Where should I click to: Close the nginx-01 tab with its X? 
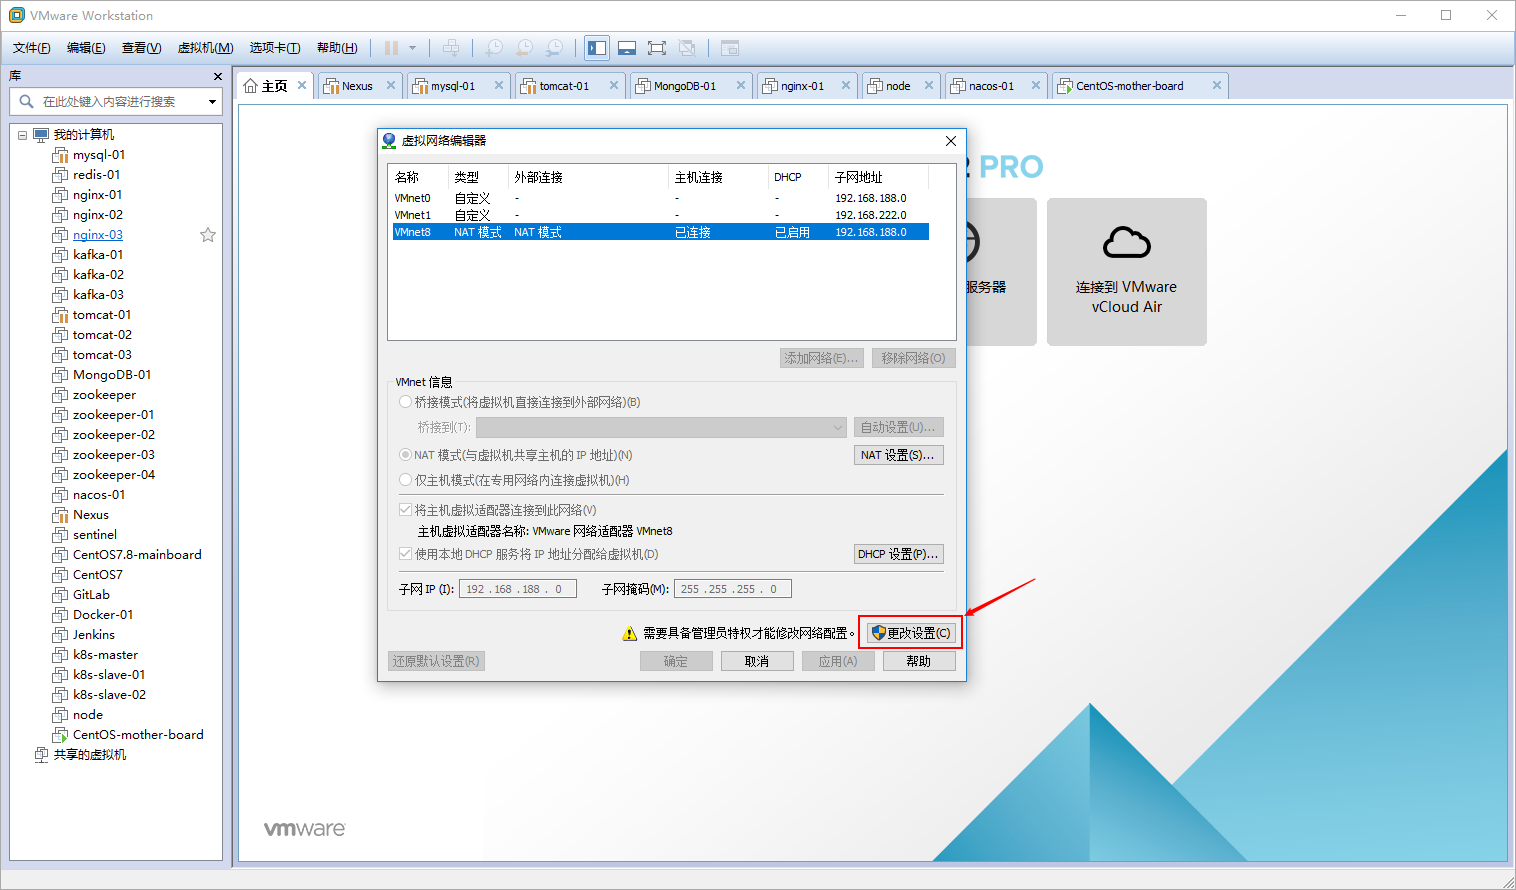(x=846, y=86)
